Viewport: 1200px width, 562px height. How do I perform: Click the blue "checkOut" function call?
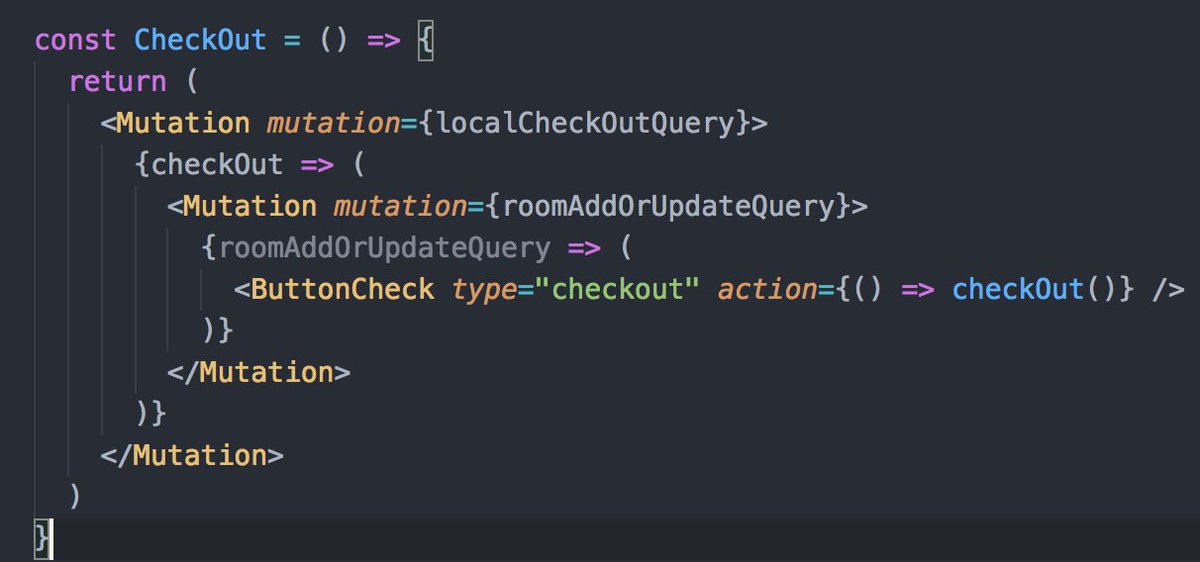[1018, 290]
